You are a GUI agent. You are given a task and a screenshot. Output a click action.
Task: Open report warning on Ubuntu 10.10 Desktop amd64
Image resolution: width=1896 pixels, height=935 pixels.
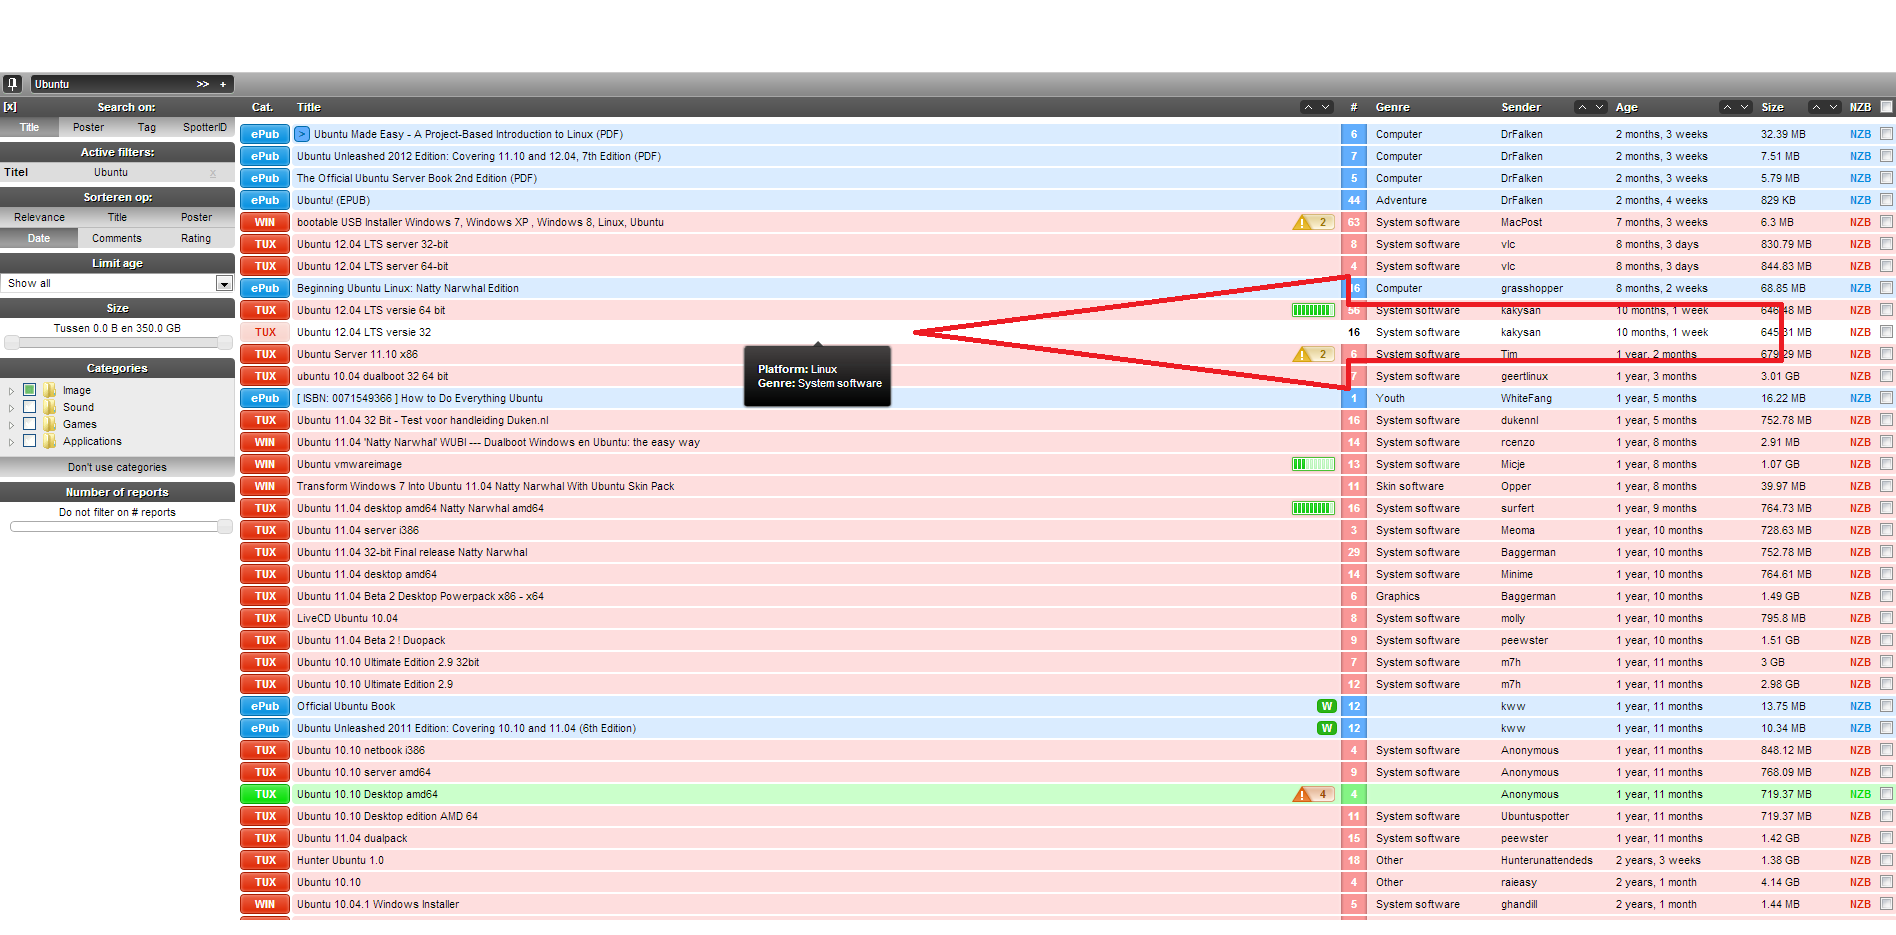[x=1312, y=794]
